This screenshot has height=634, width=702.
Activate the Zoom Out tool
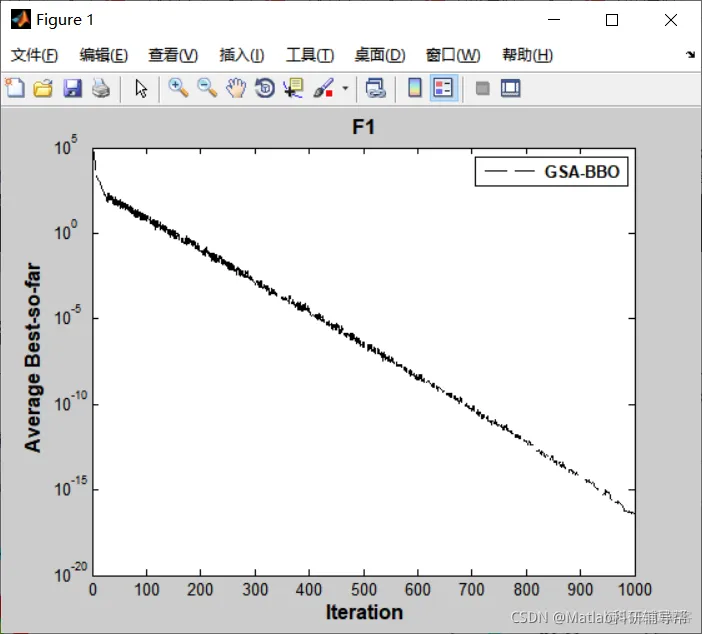pyautogui.click(x=207, y=88)
